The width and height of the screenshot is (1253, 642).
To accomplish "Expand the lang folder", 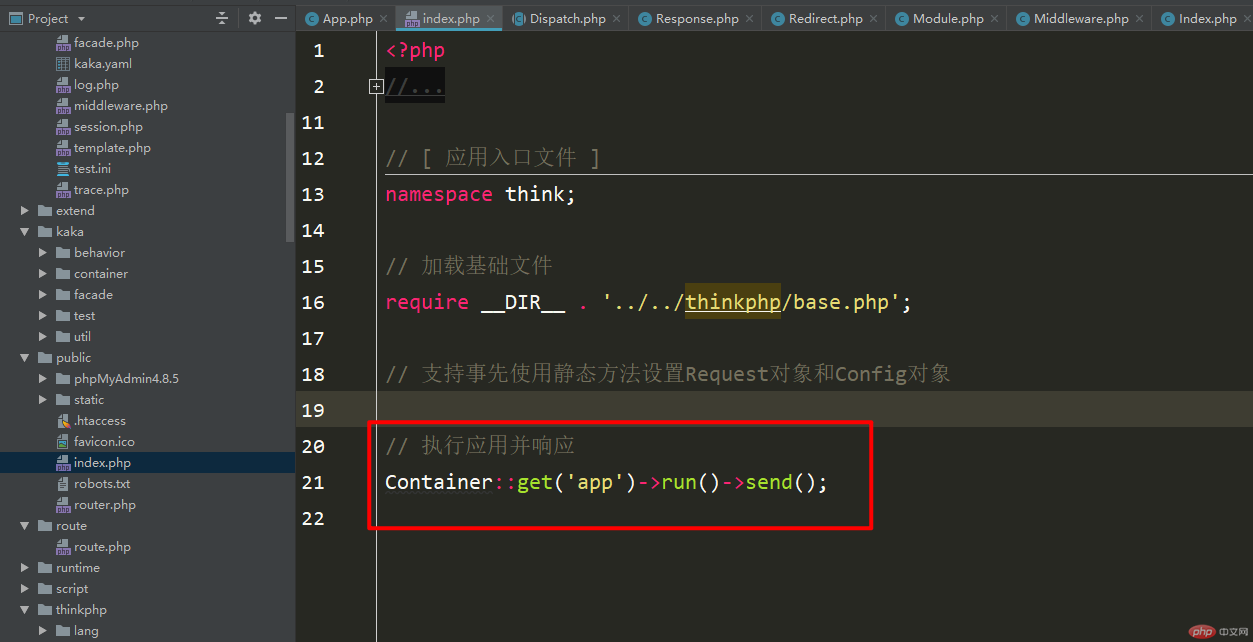I will pos(43,631).
